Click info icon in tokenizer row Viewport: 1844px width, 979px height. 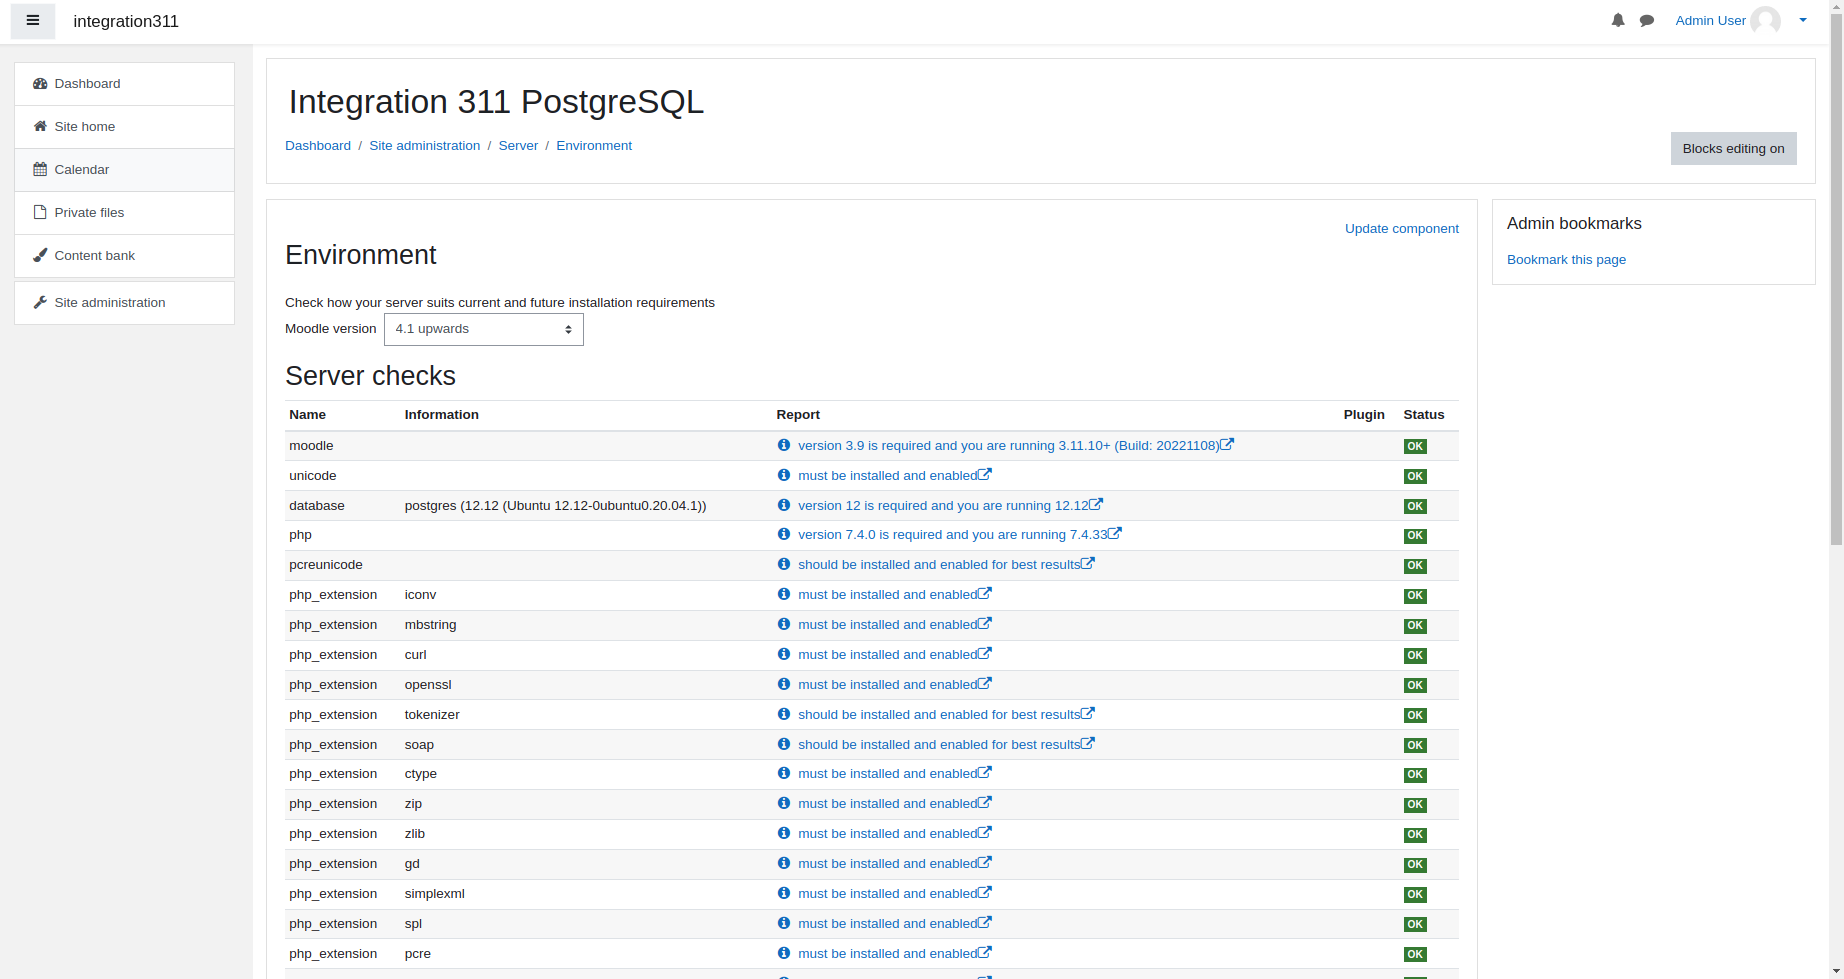click(784, 714)
